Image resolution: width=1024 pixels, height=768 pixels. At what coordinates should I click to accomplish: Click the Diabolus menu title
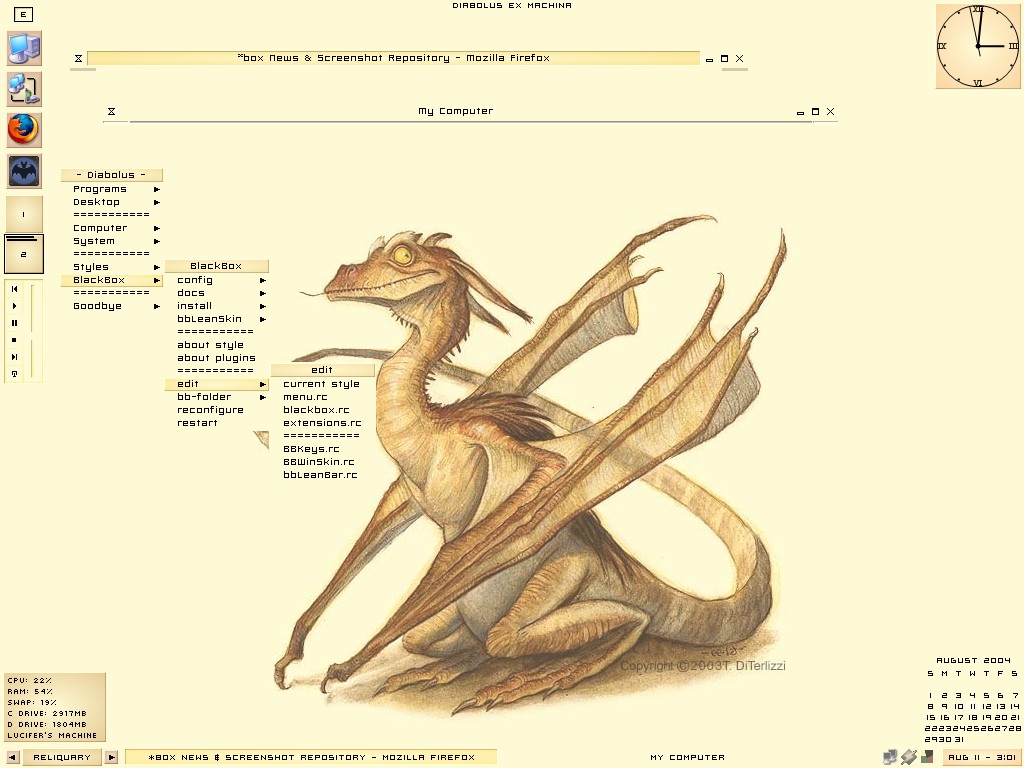[x=112, y=175]
